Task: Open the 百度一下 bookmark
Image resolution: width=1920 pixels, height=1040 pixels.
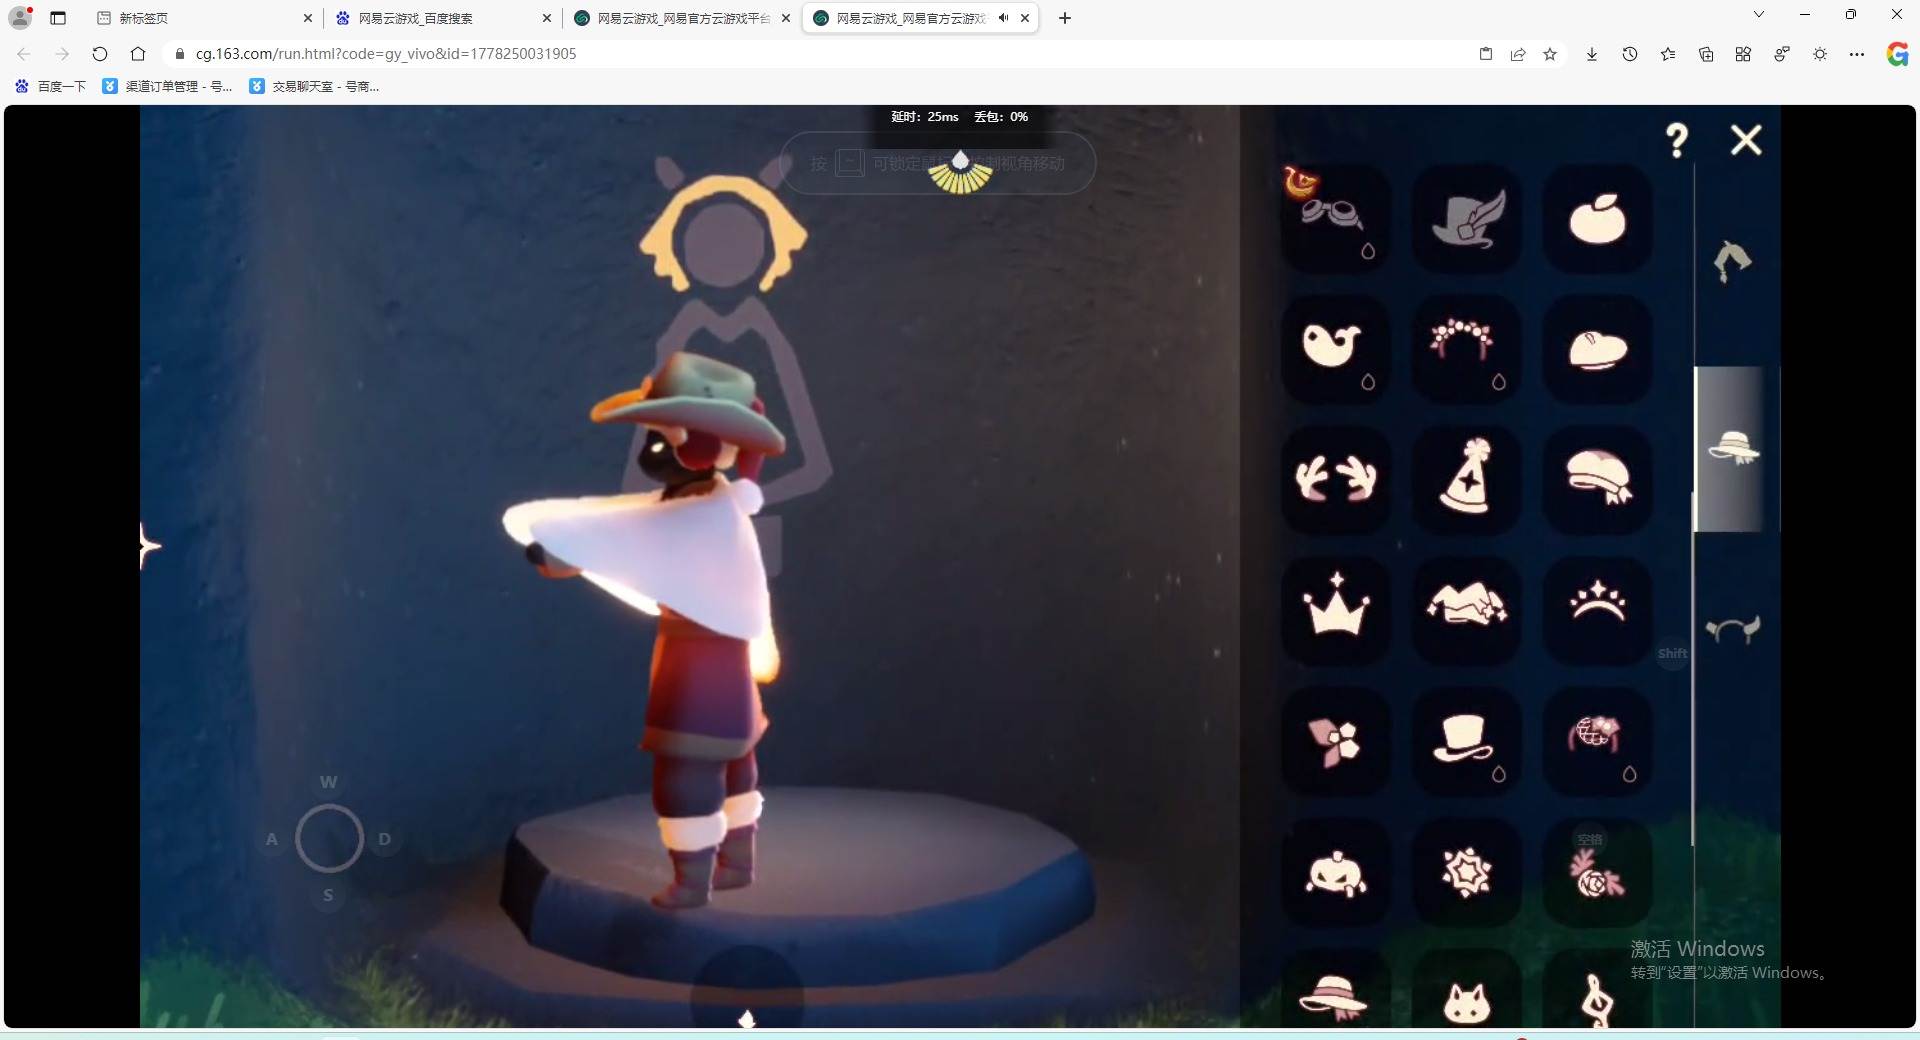Action: pos(51,87)
